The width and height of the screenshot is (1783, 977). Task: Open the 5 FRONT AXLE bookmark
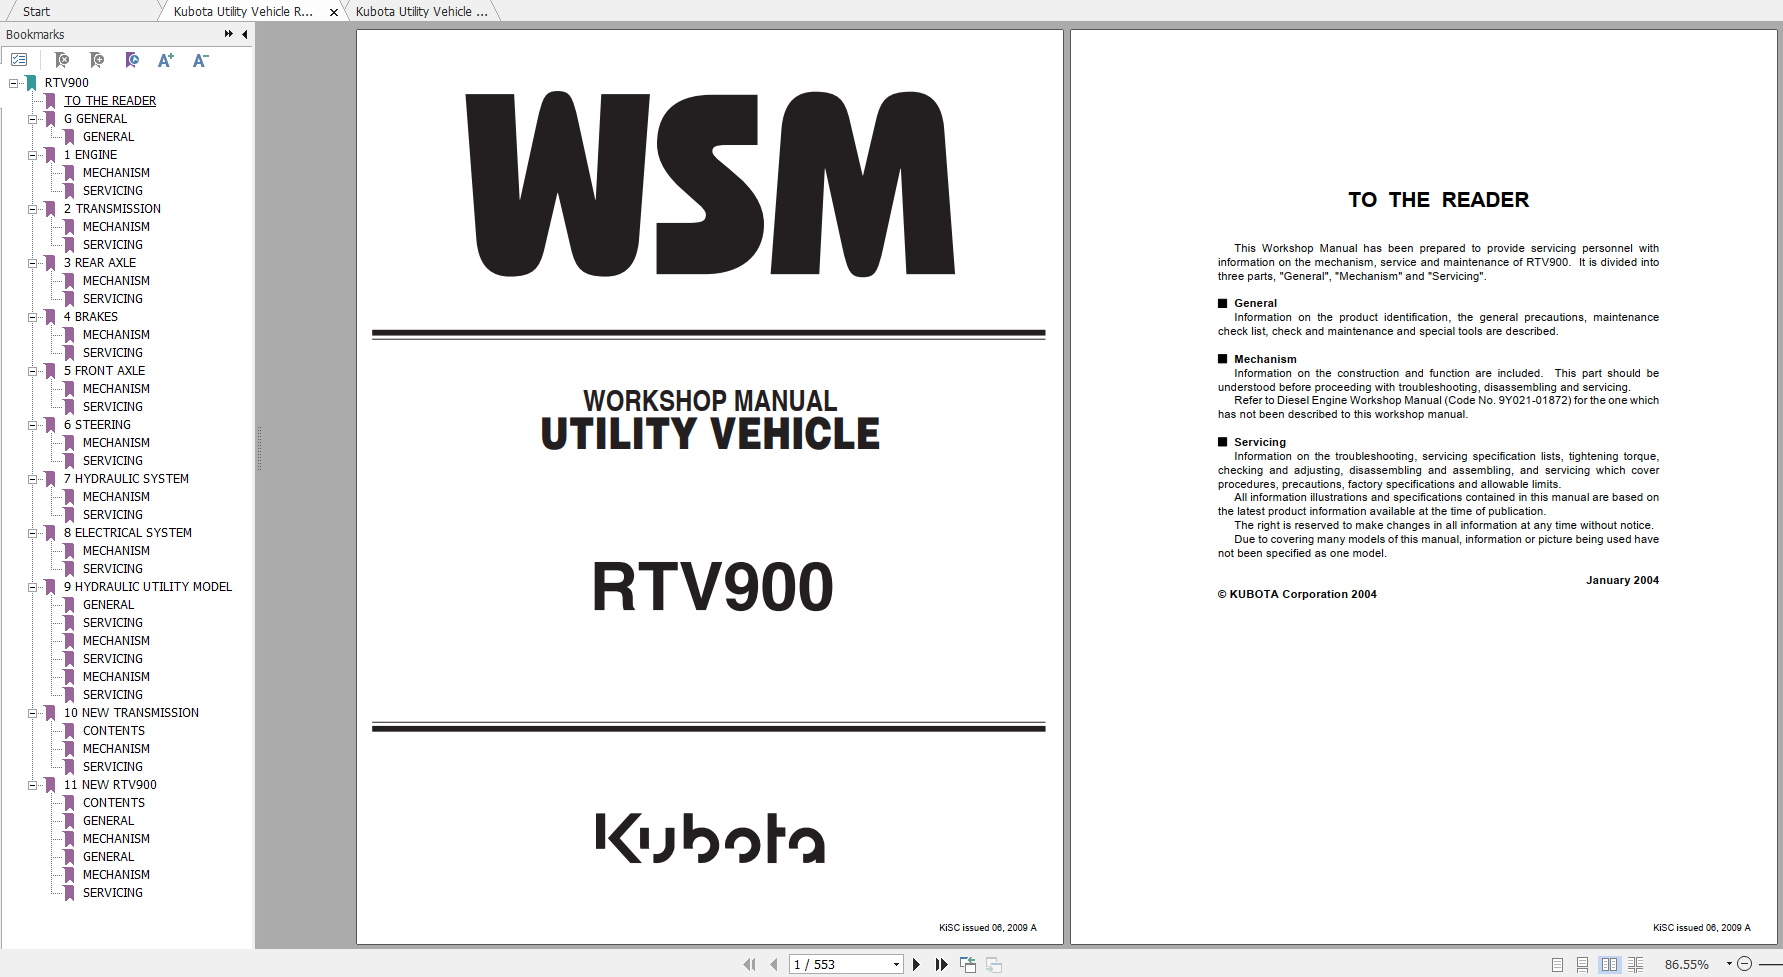pos(104,371)
